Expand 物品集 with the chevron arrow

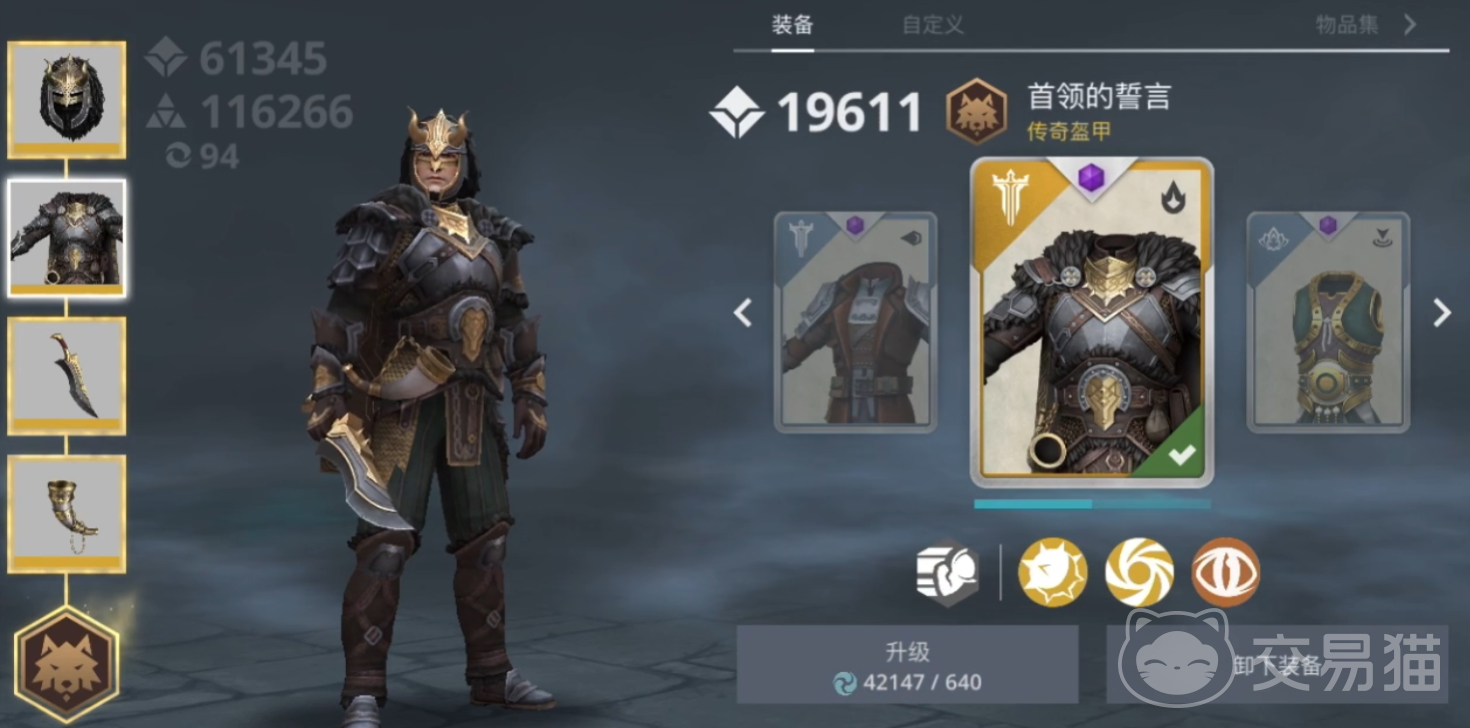1410,24
